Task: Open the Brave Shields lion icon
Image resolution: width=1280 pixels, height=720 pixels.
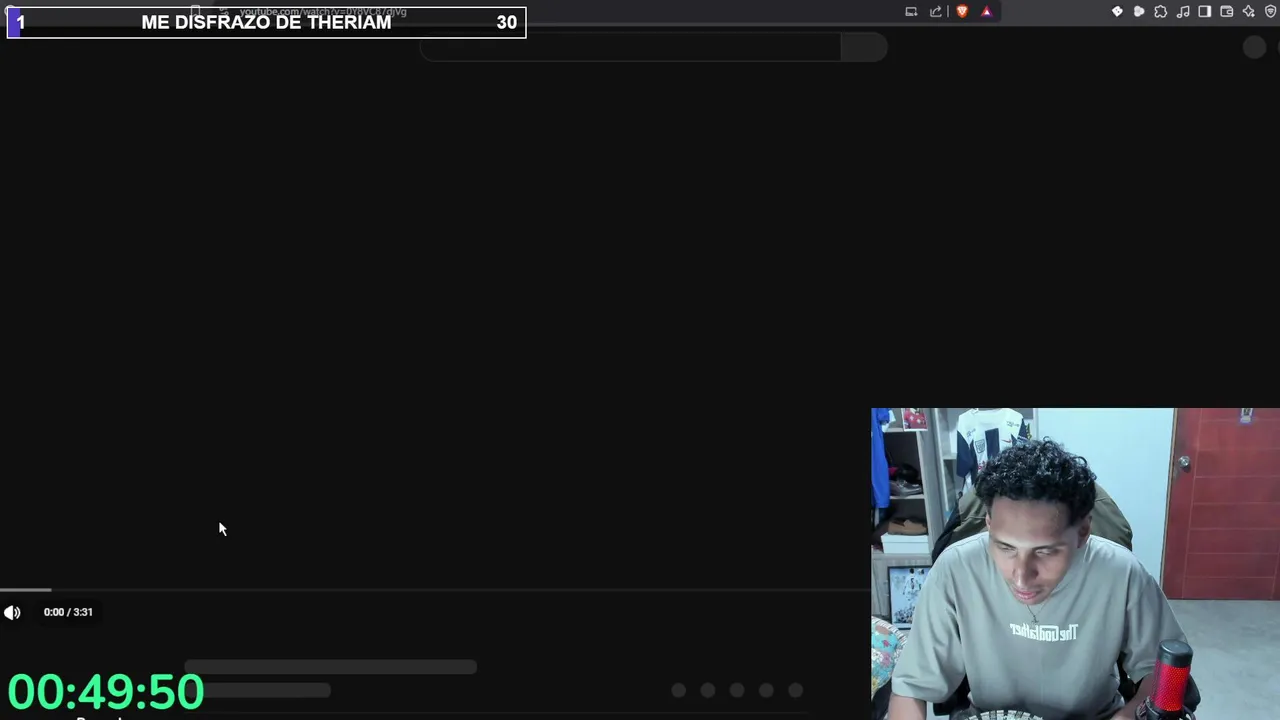Action: [x=962, y=12]
